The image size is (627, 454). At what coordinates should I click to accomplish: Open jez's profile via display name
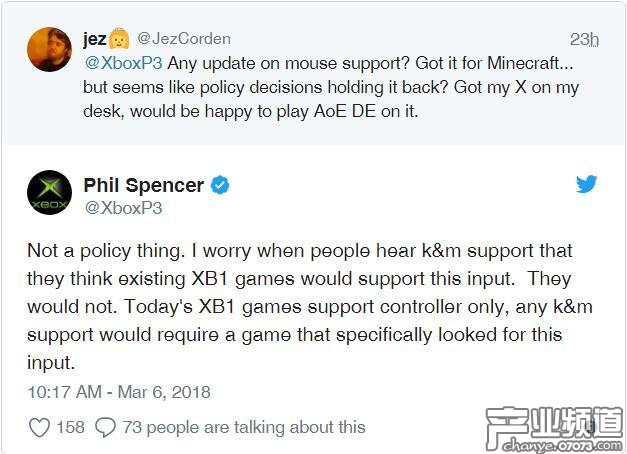(97, 40)
